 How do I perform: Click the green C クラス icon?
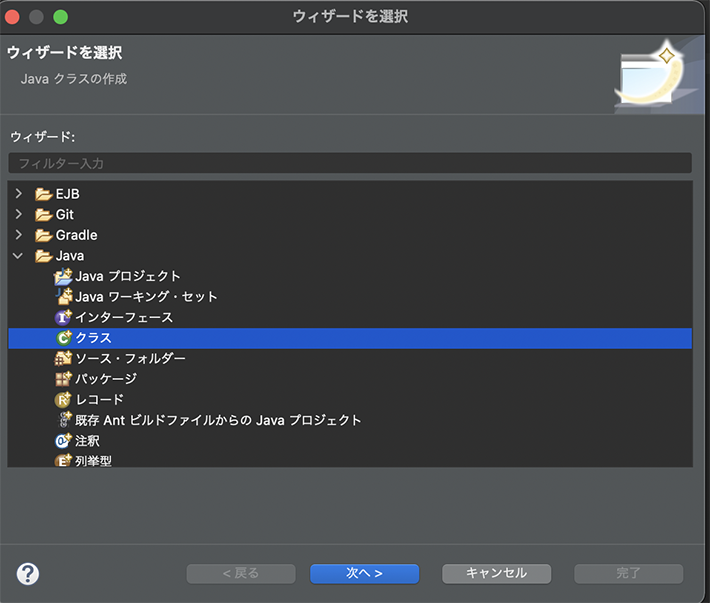[64, 338]
